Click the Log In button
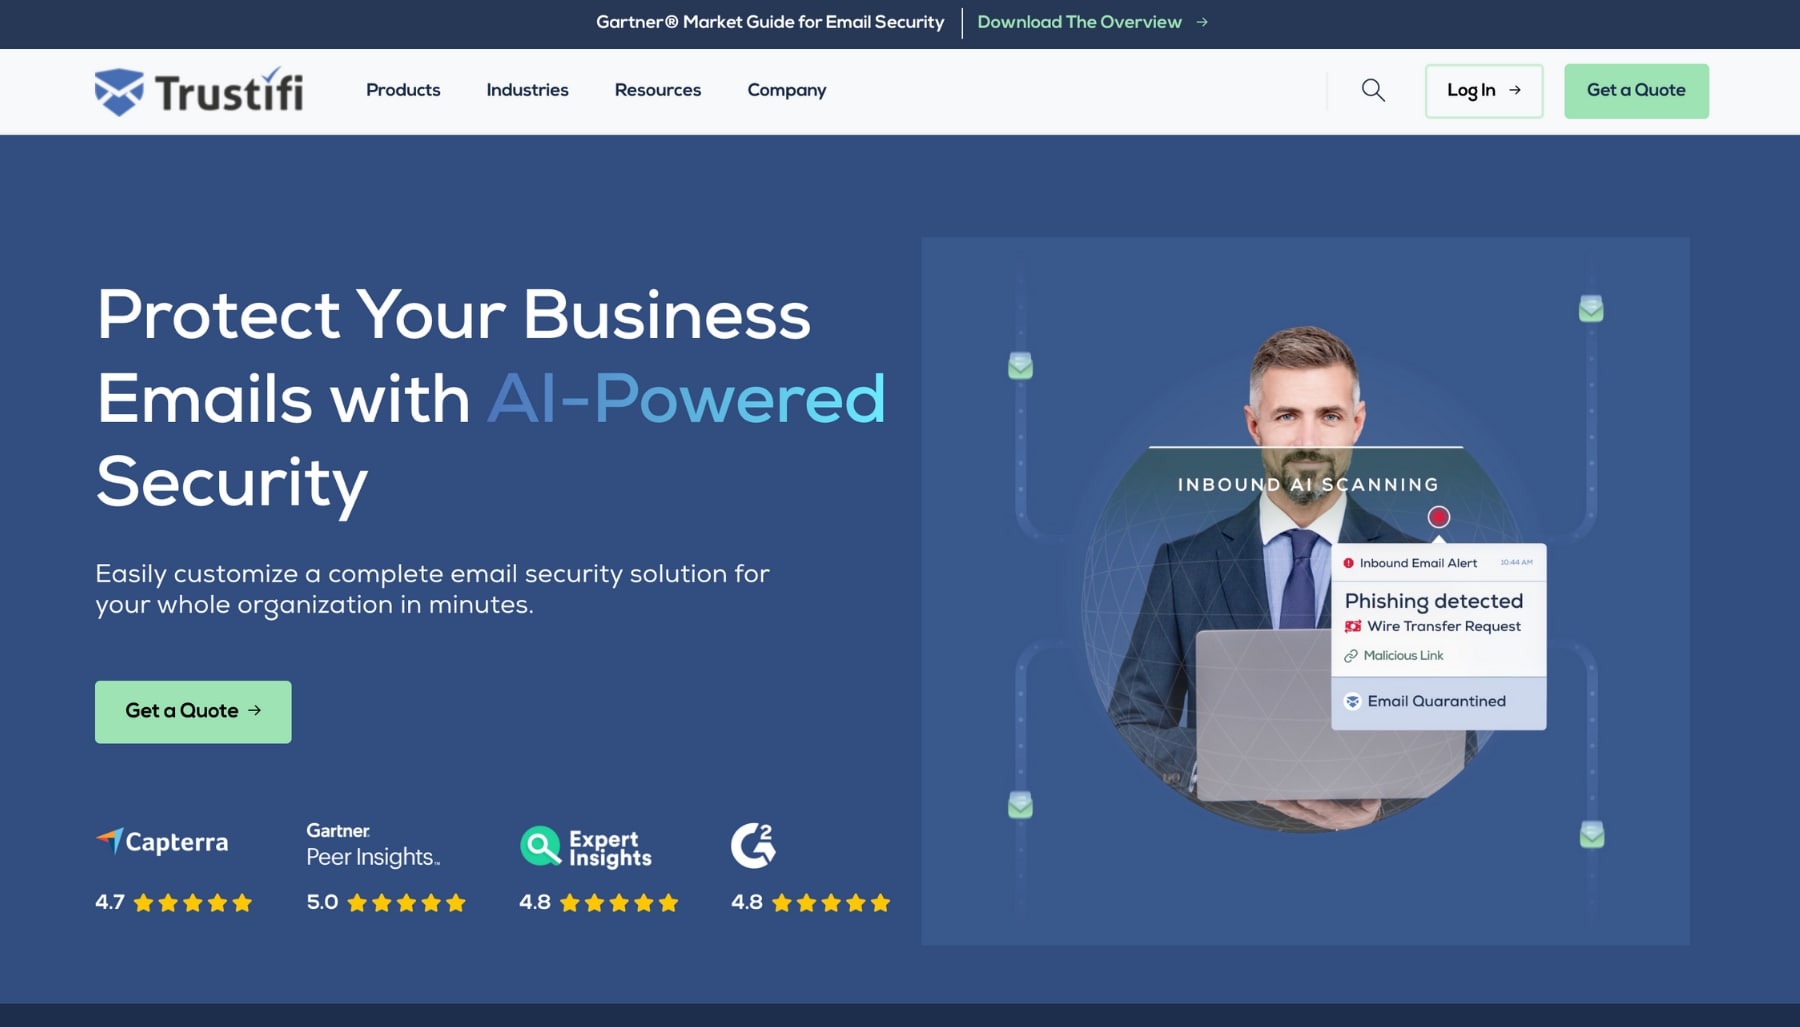Screen dimensions: 1800x1027 [1484, 91]
